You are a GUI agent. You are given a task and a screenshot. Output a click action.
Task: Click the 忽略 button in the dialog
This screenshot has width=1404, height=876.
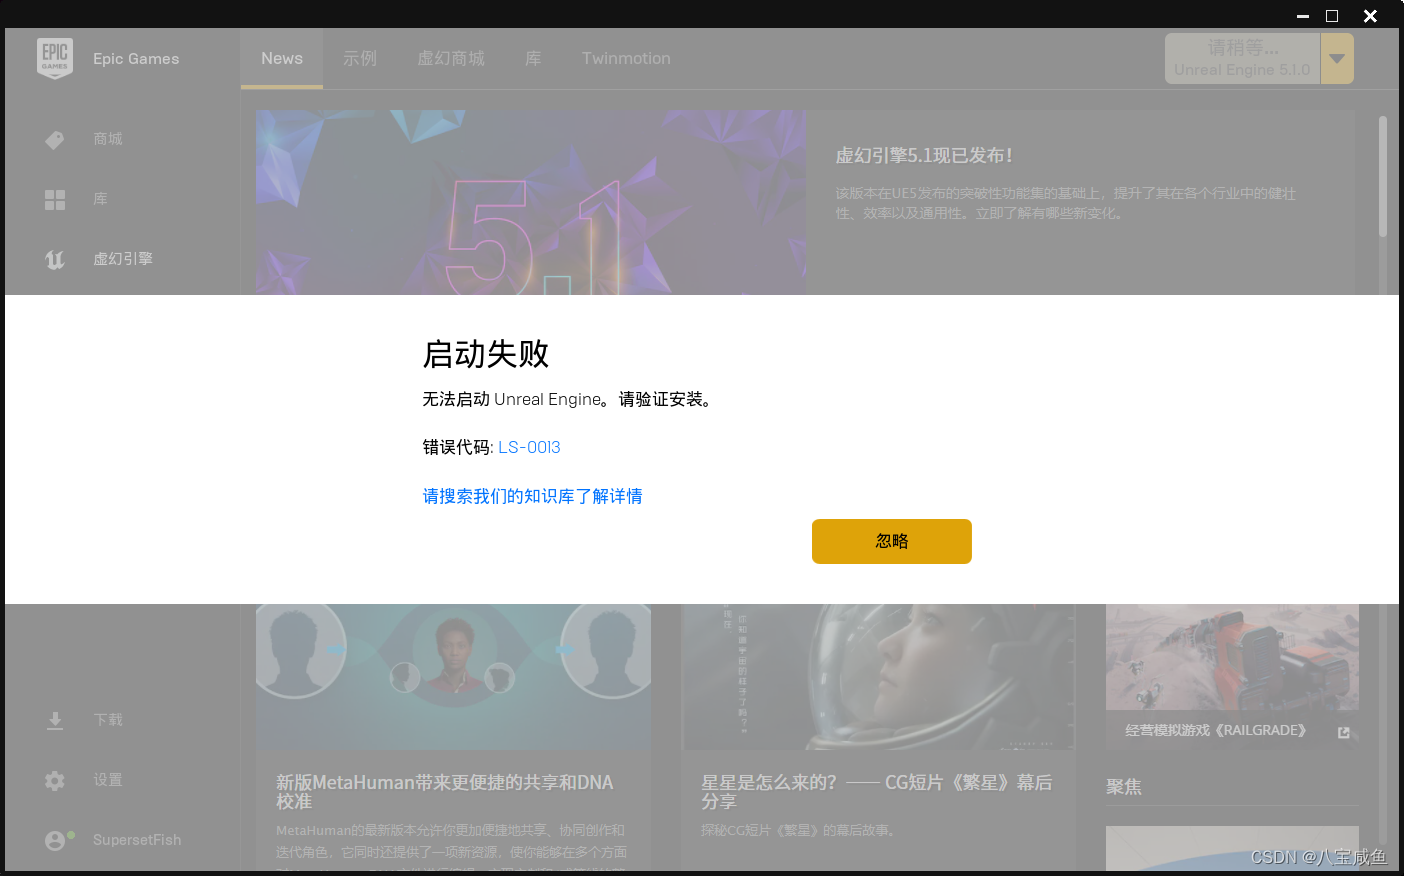pos(892,541)
